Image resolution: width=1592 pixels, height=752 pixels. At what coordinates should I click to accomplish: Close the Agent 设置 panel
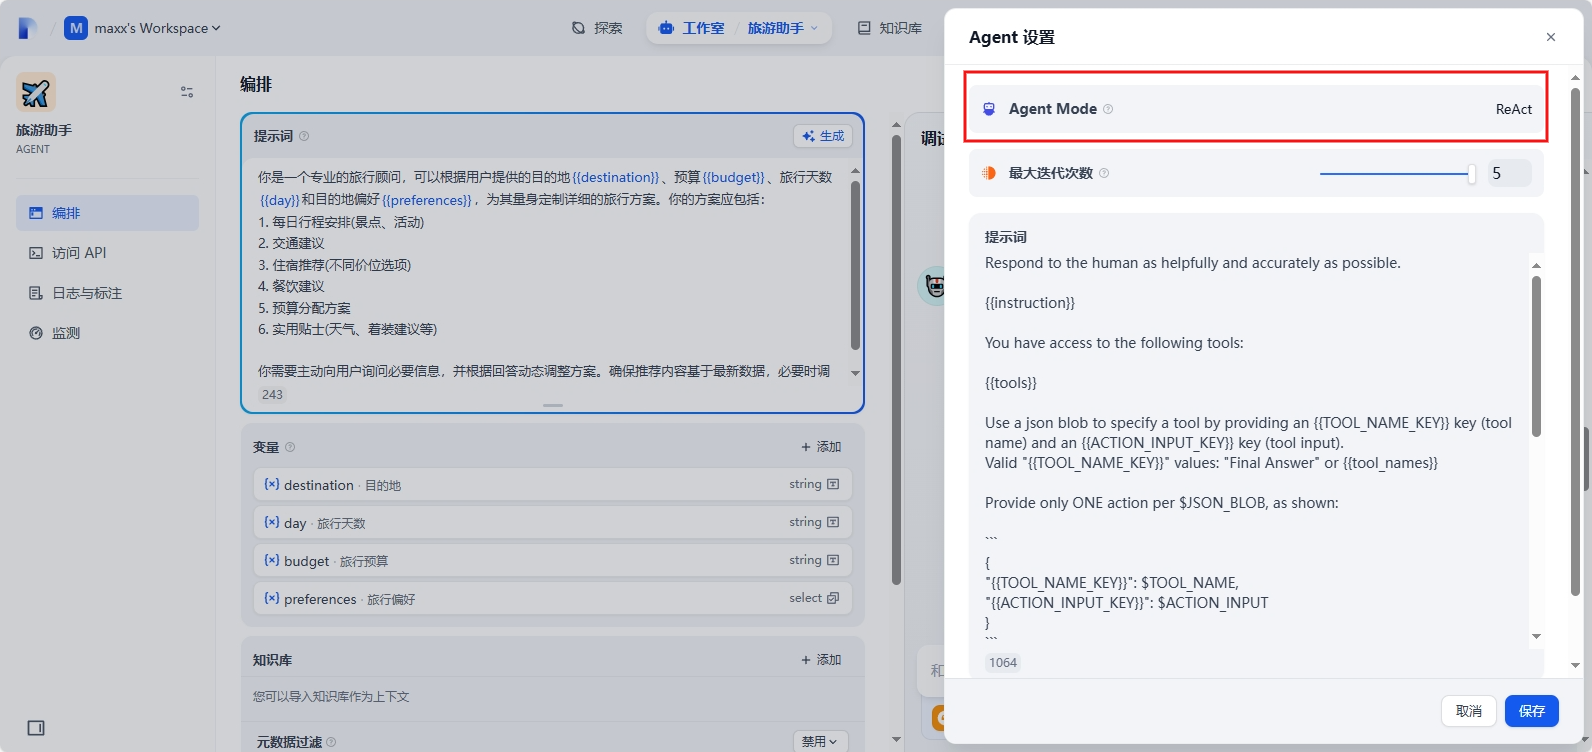(x=1551, y=37)
